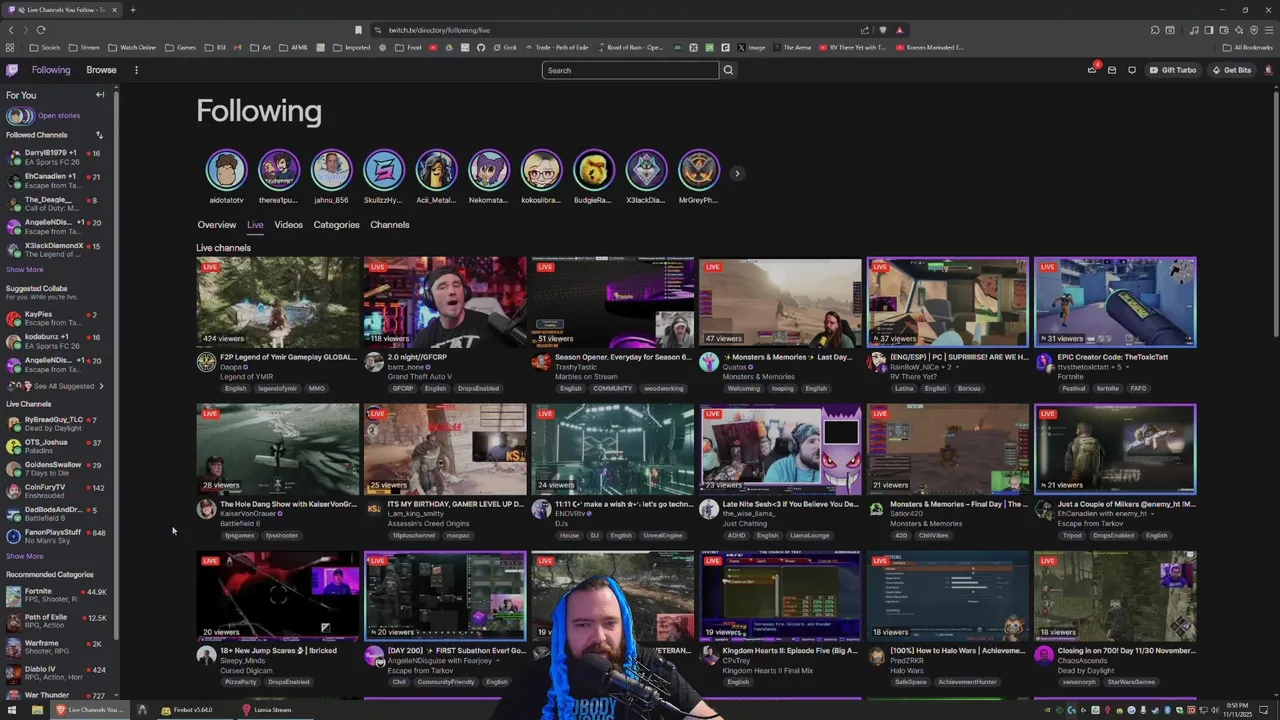Open the All Bookmarks folder
The width and height of the screenshot is (1280, 720).
point(1247,47)
